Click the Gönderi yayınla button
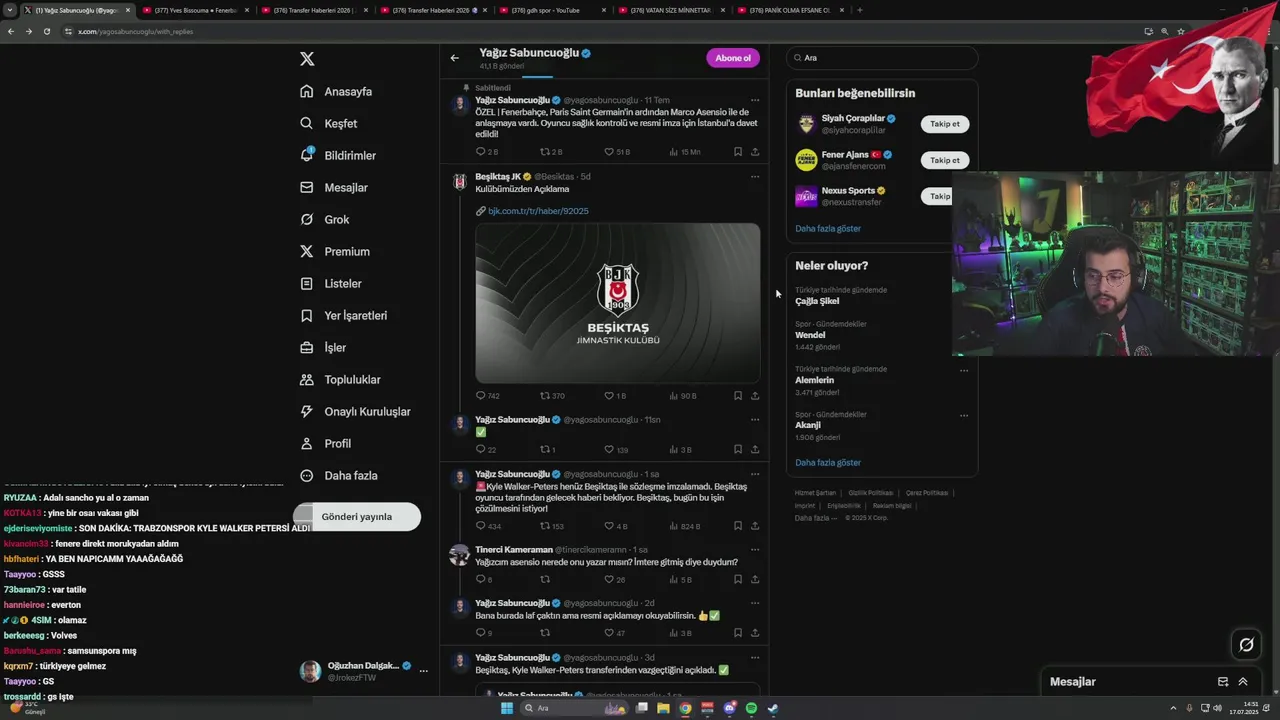1280x720 pixels. tap(357, 517)
